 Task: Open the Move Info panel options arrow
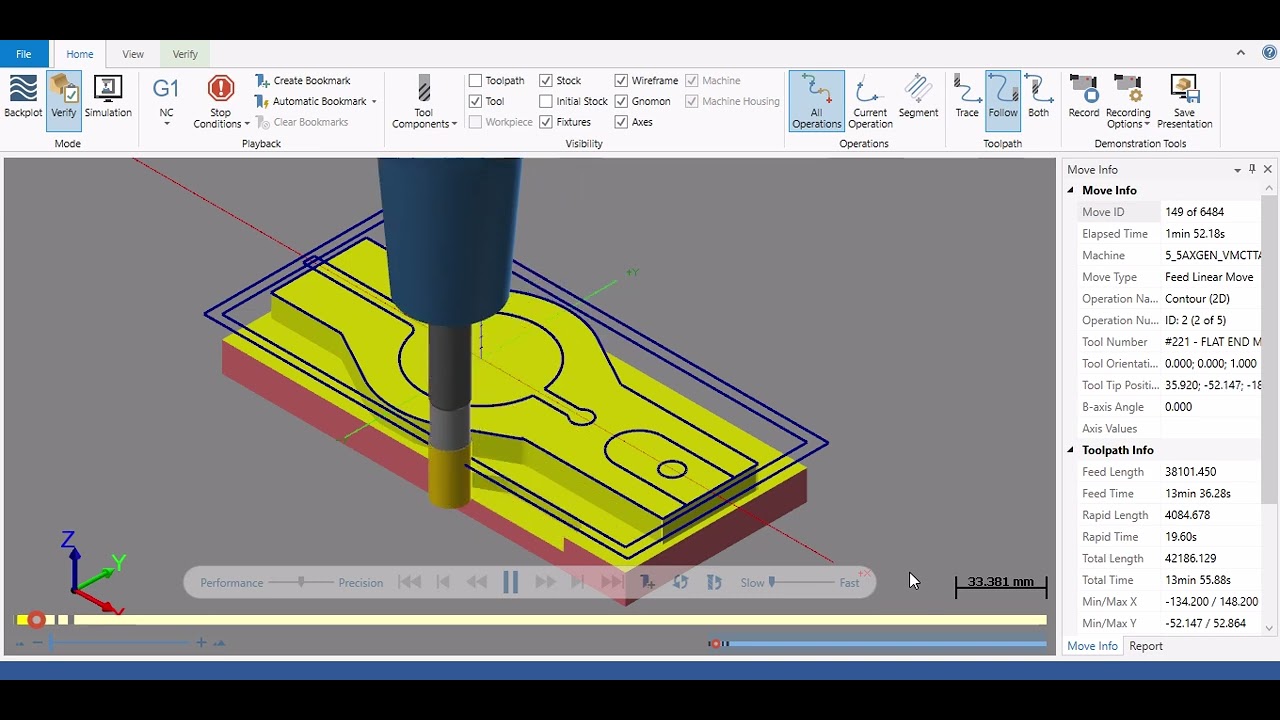tap(1237, 170)
